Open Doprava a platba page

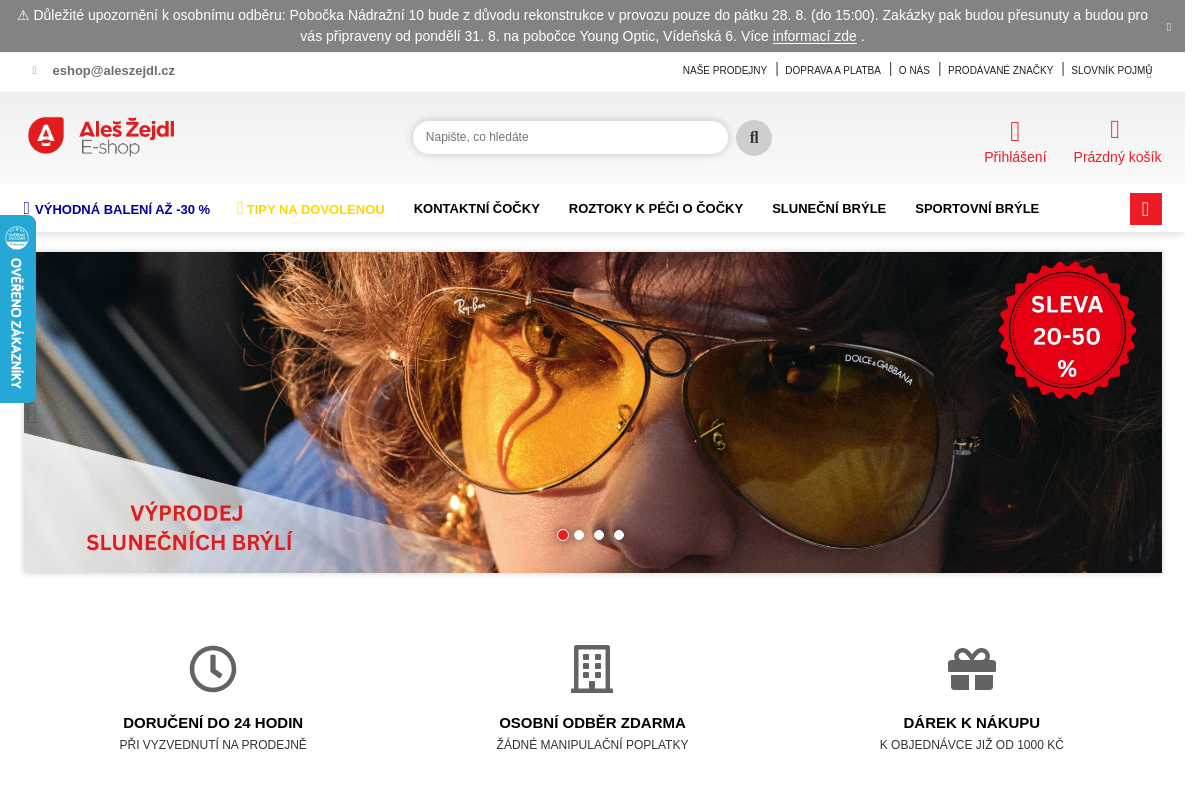833,70
